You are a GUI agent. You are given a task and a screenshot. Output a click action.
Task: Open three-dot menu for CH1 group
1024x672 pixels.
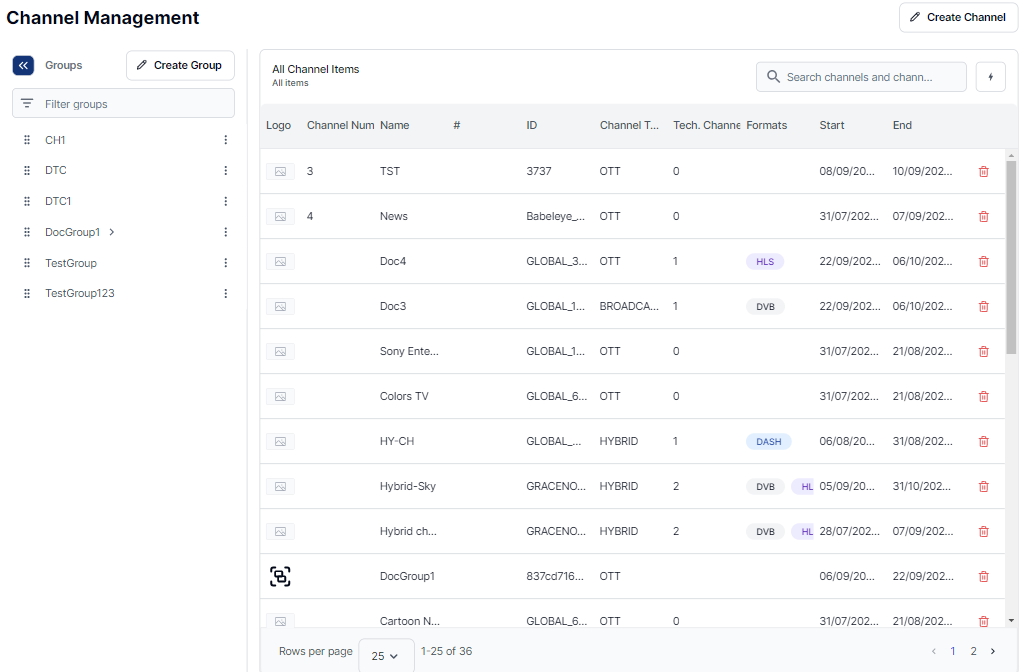pos(225,140)
